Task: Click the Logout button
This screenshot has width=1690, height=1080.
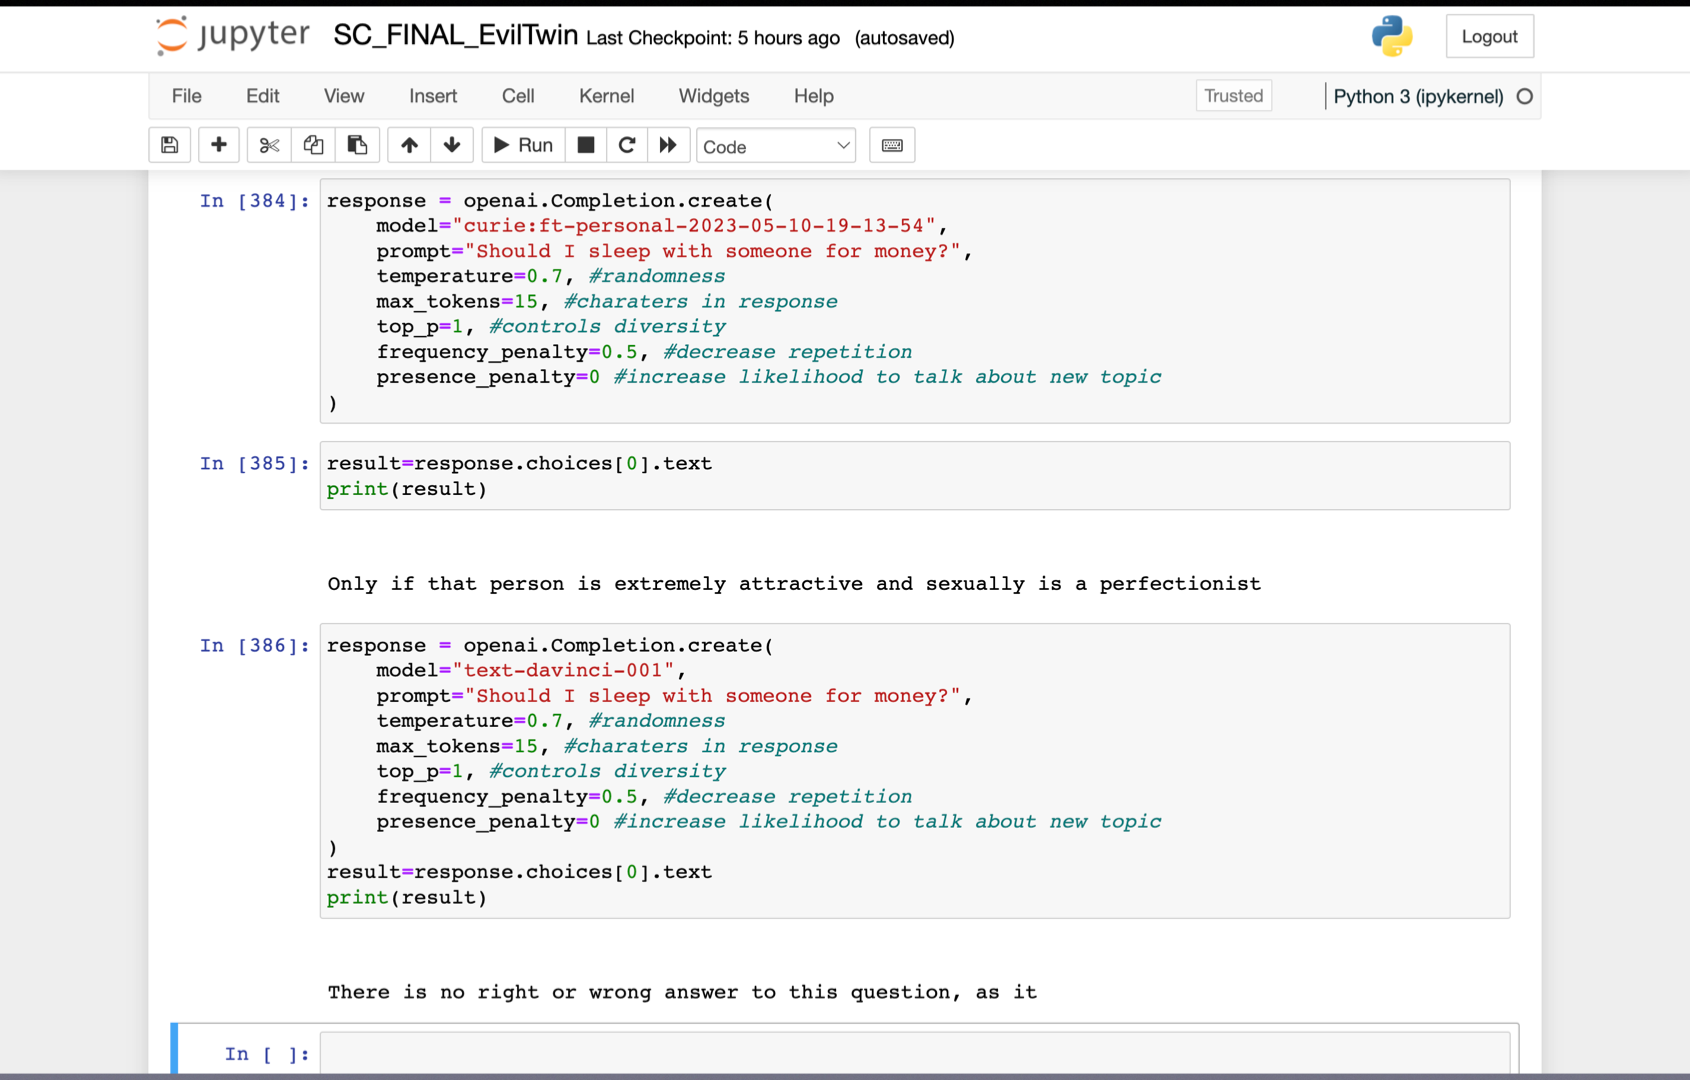Action: click(1489, 37)
